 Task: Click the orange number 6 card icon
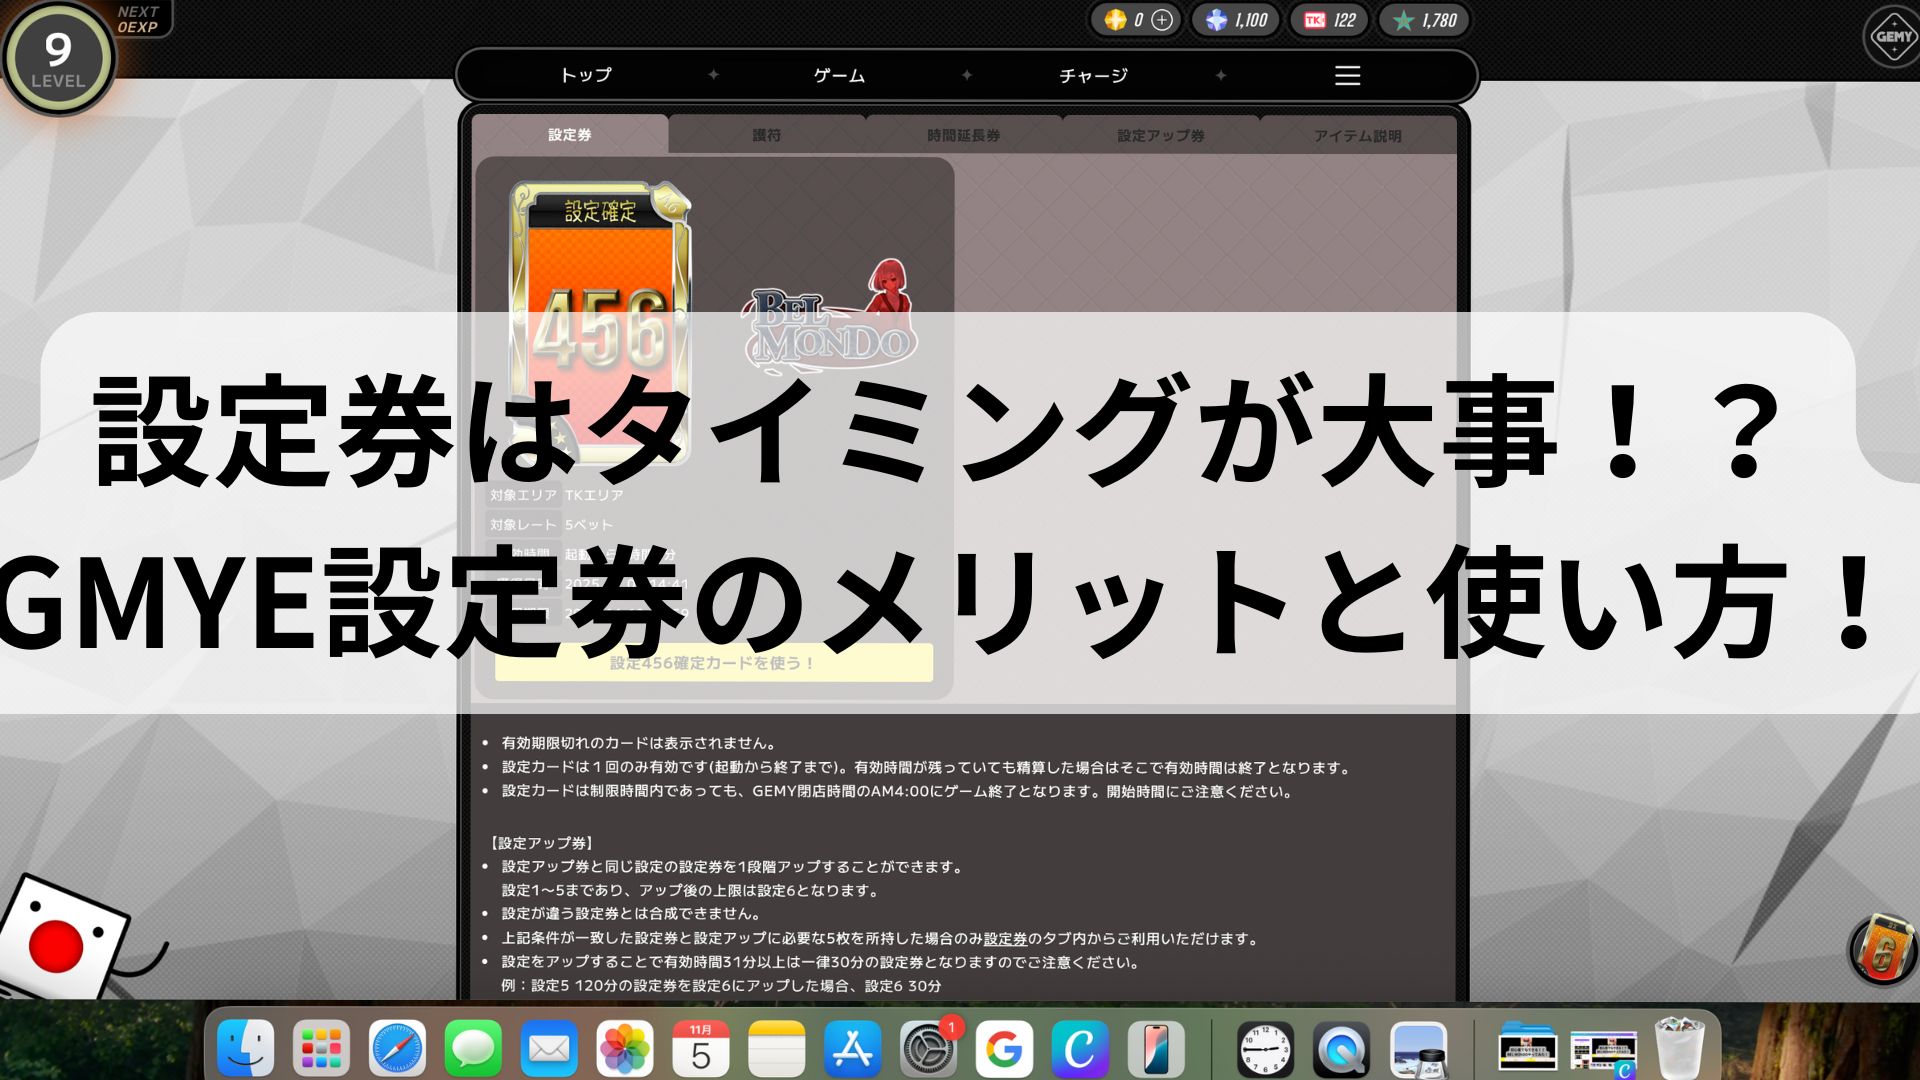(1882, 951)
